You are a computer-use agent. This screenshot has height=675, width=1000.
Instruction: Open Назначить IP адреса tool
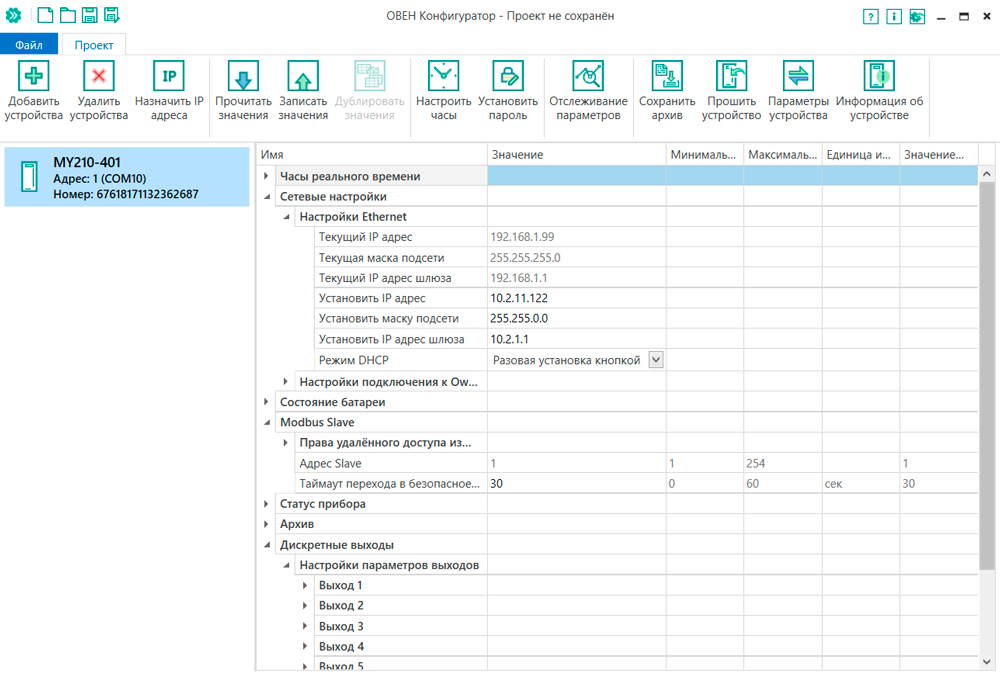169,77
